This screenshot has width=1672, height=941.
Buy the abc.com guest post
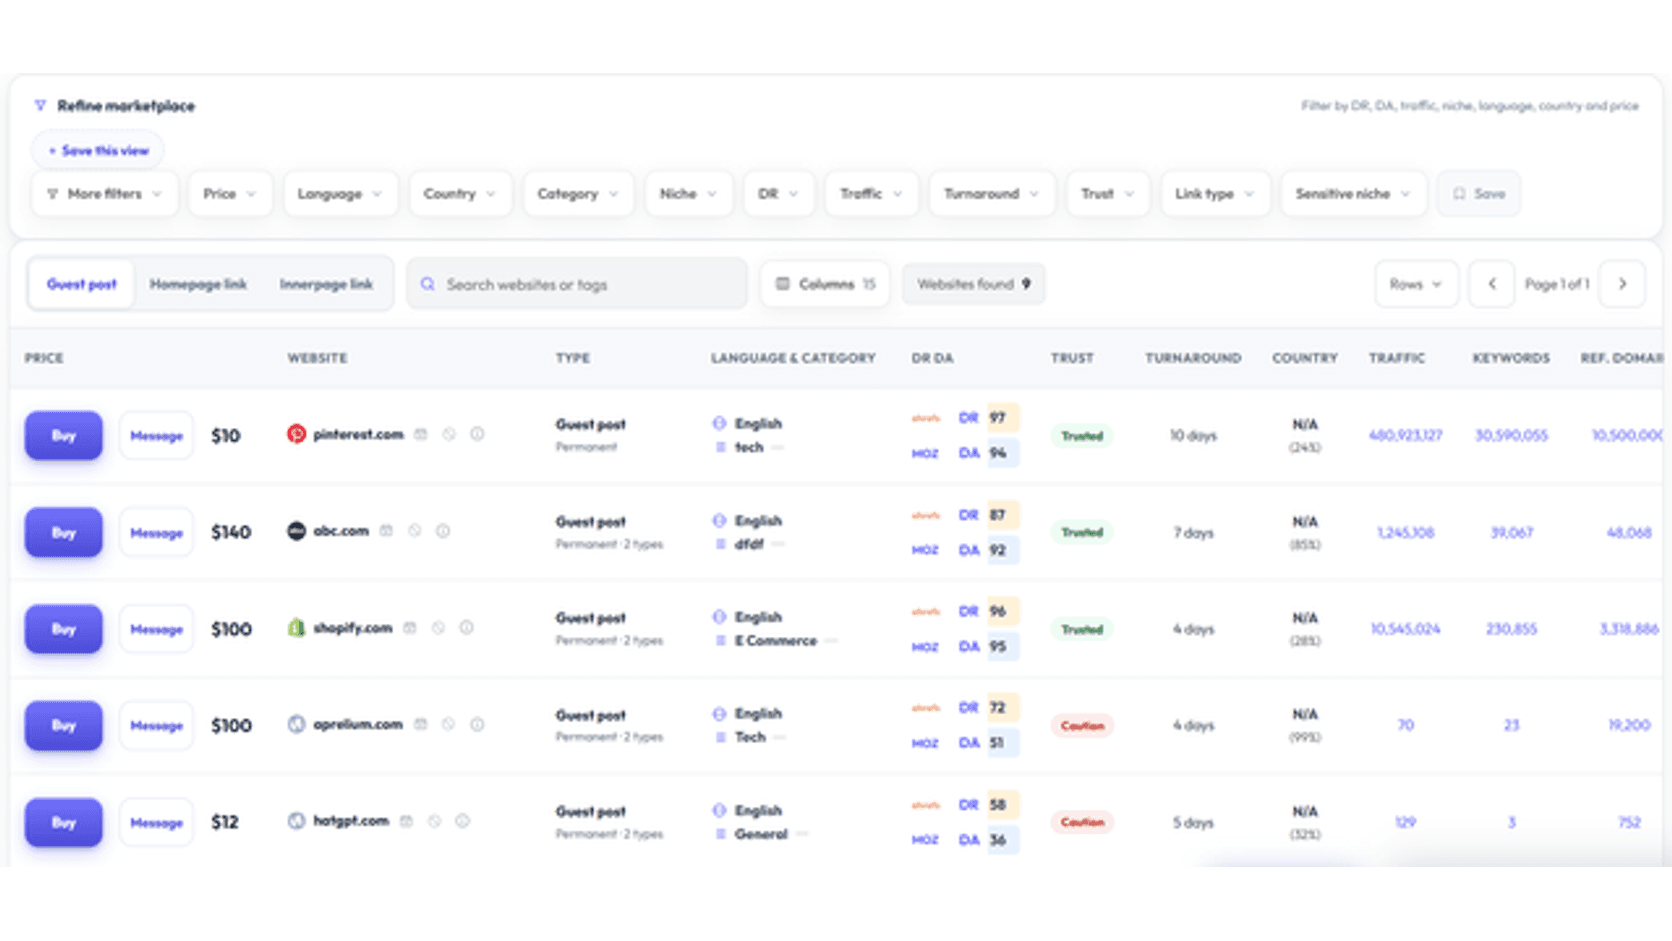64,532
